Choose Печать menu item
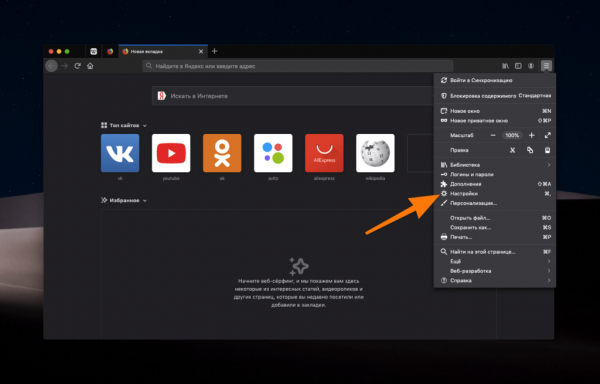600x384 pixels. pyautogui.click(x=494, y=237)
